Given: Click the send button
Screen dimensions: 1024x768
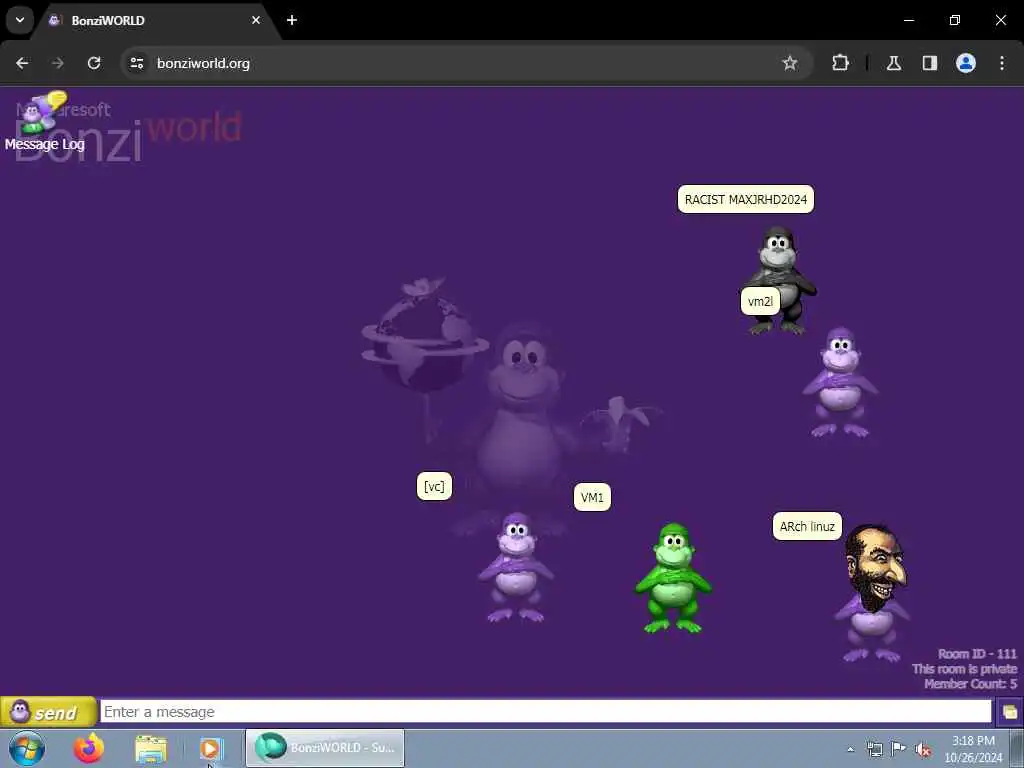Looking at the screenshot, I should [x=48, y=712].
